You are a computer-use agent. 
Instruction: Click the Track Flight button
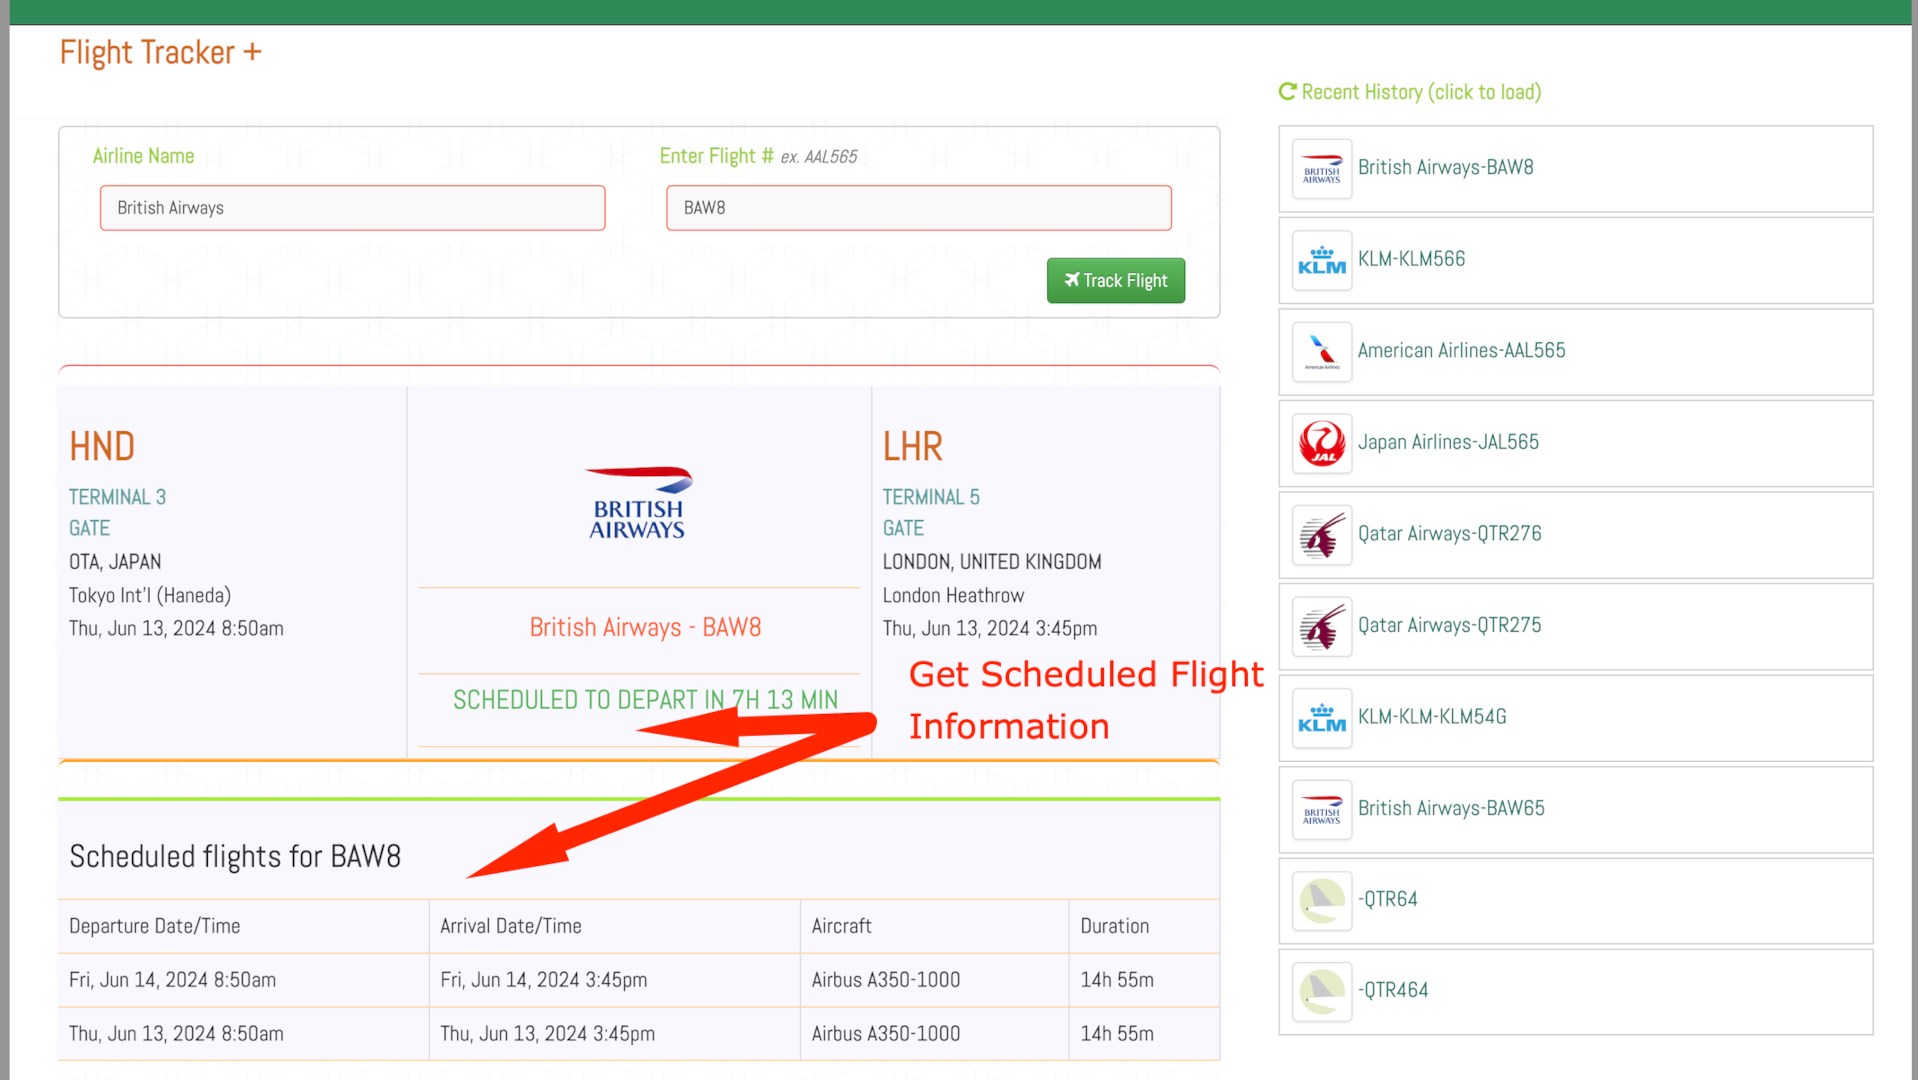(x=1116, y=281)
